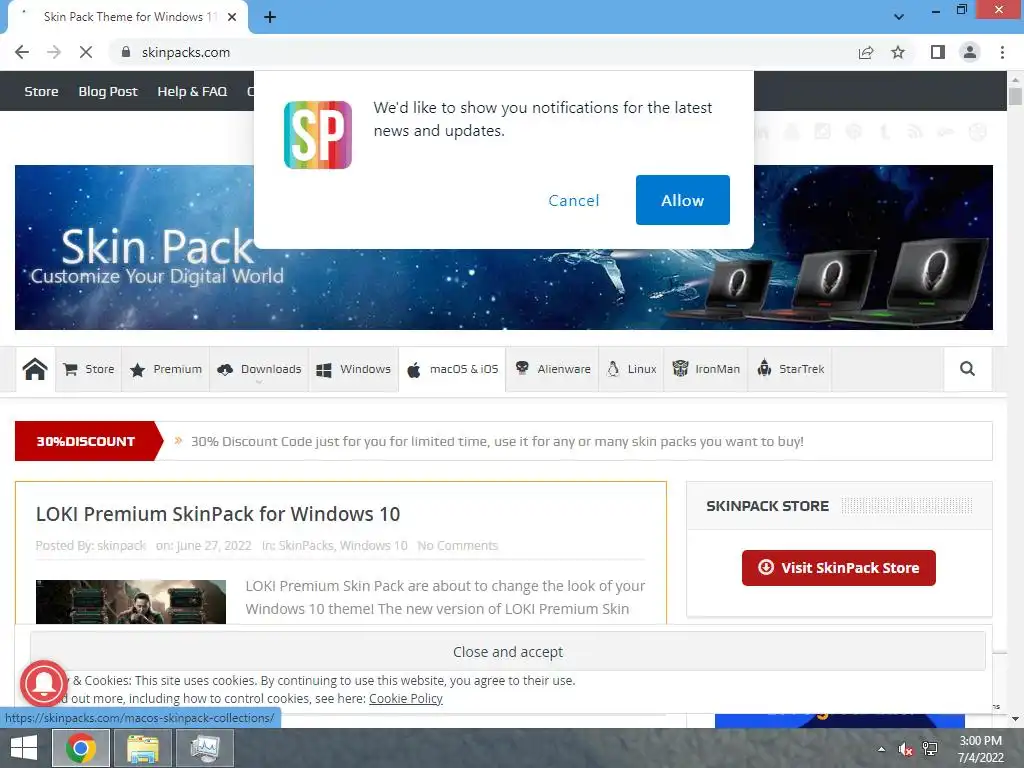Open the Cookie Policy link
The width and height of the screenshot is (1024, 768).
406,698
